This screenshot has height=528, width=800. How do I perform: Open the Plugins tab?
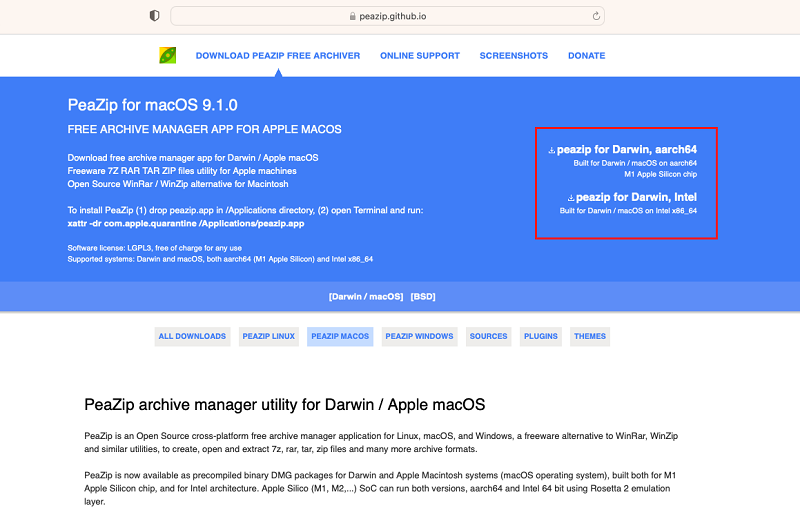click(541, 336)
